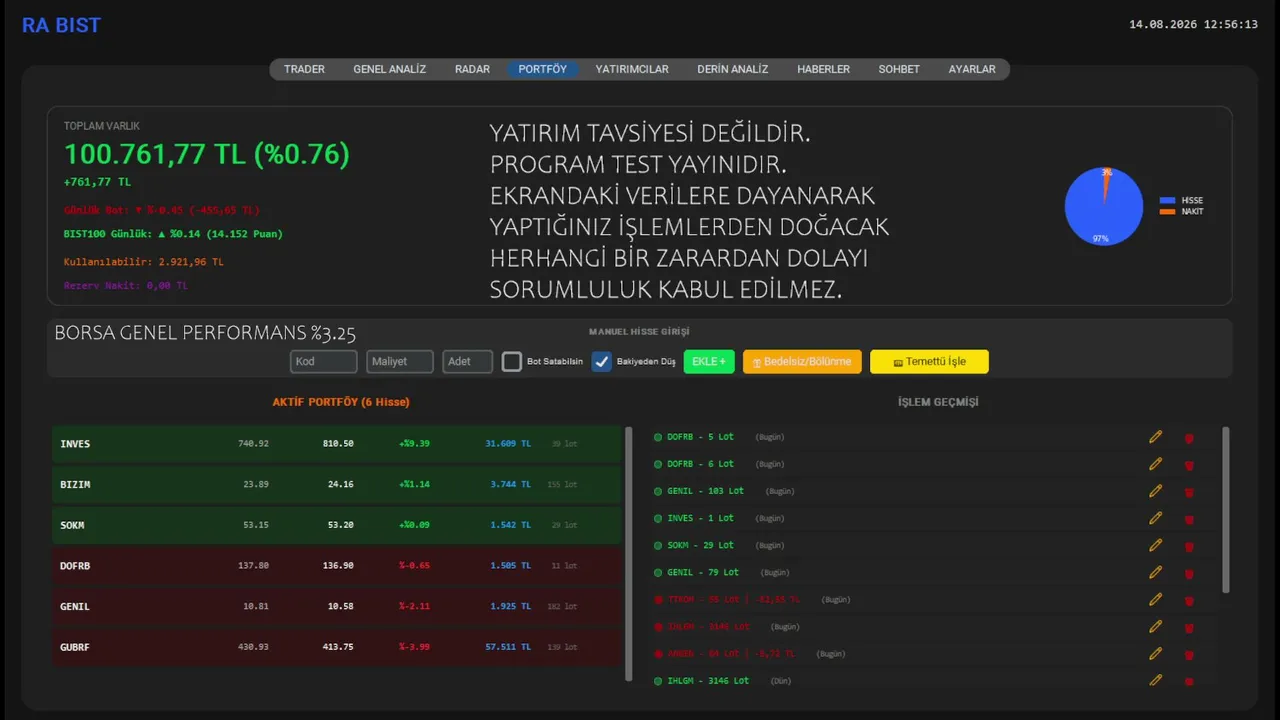
Task: Delete the INVES - 1 Lot transaction
Action: 1189,519
